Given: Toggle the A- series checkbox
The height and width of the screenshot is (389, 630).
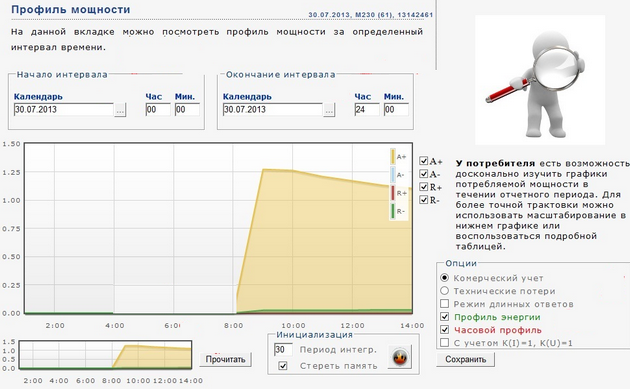Looking at the screenshot, I should (x=423, y=174).
